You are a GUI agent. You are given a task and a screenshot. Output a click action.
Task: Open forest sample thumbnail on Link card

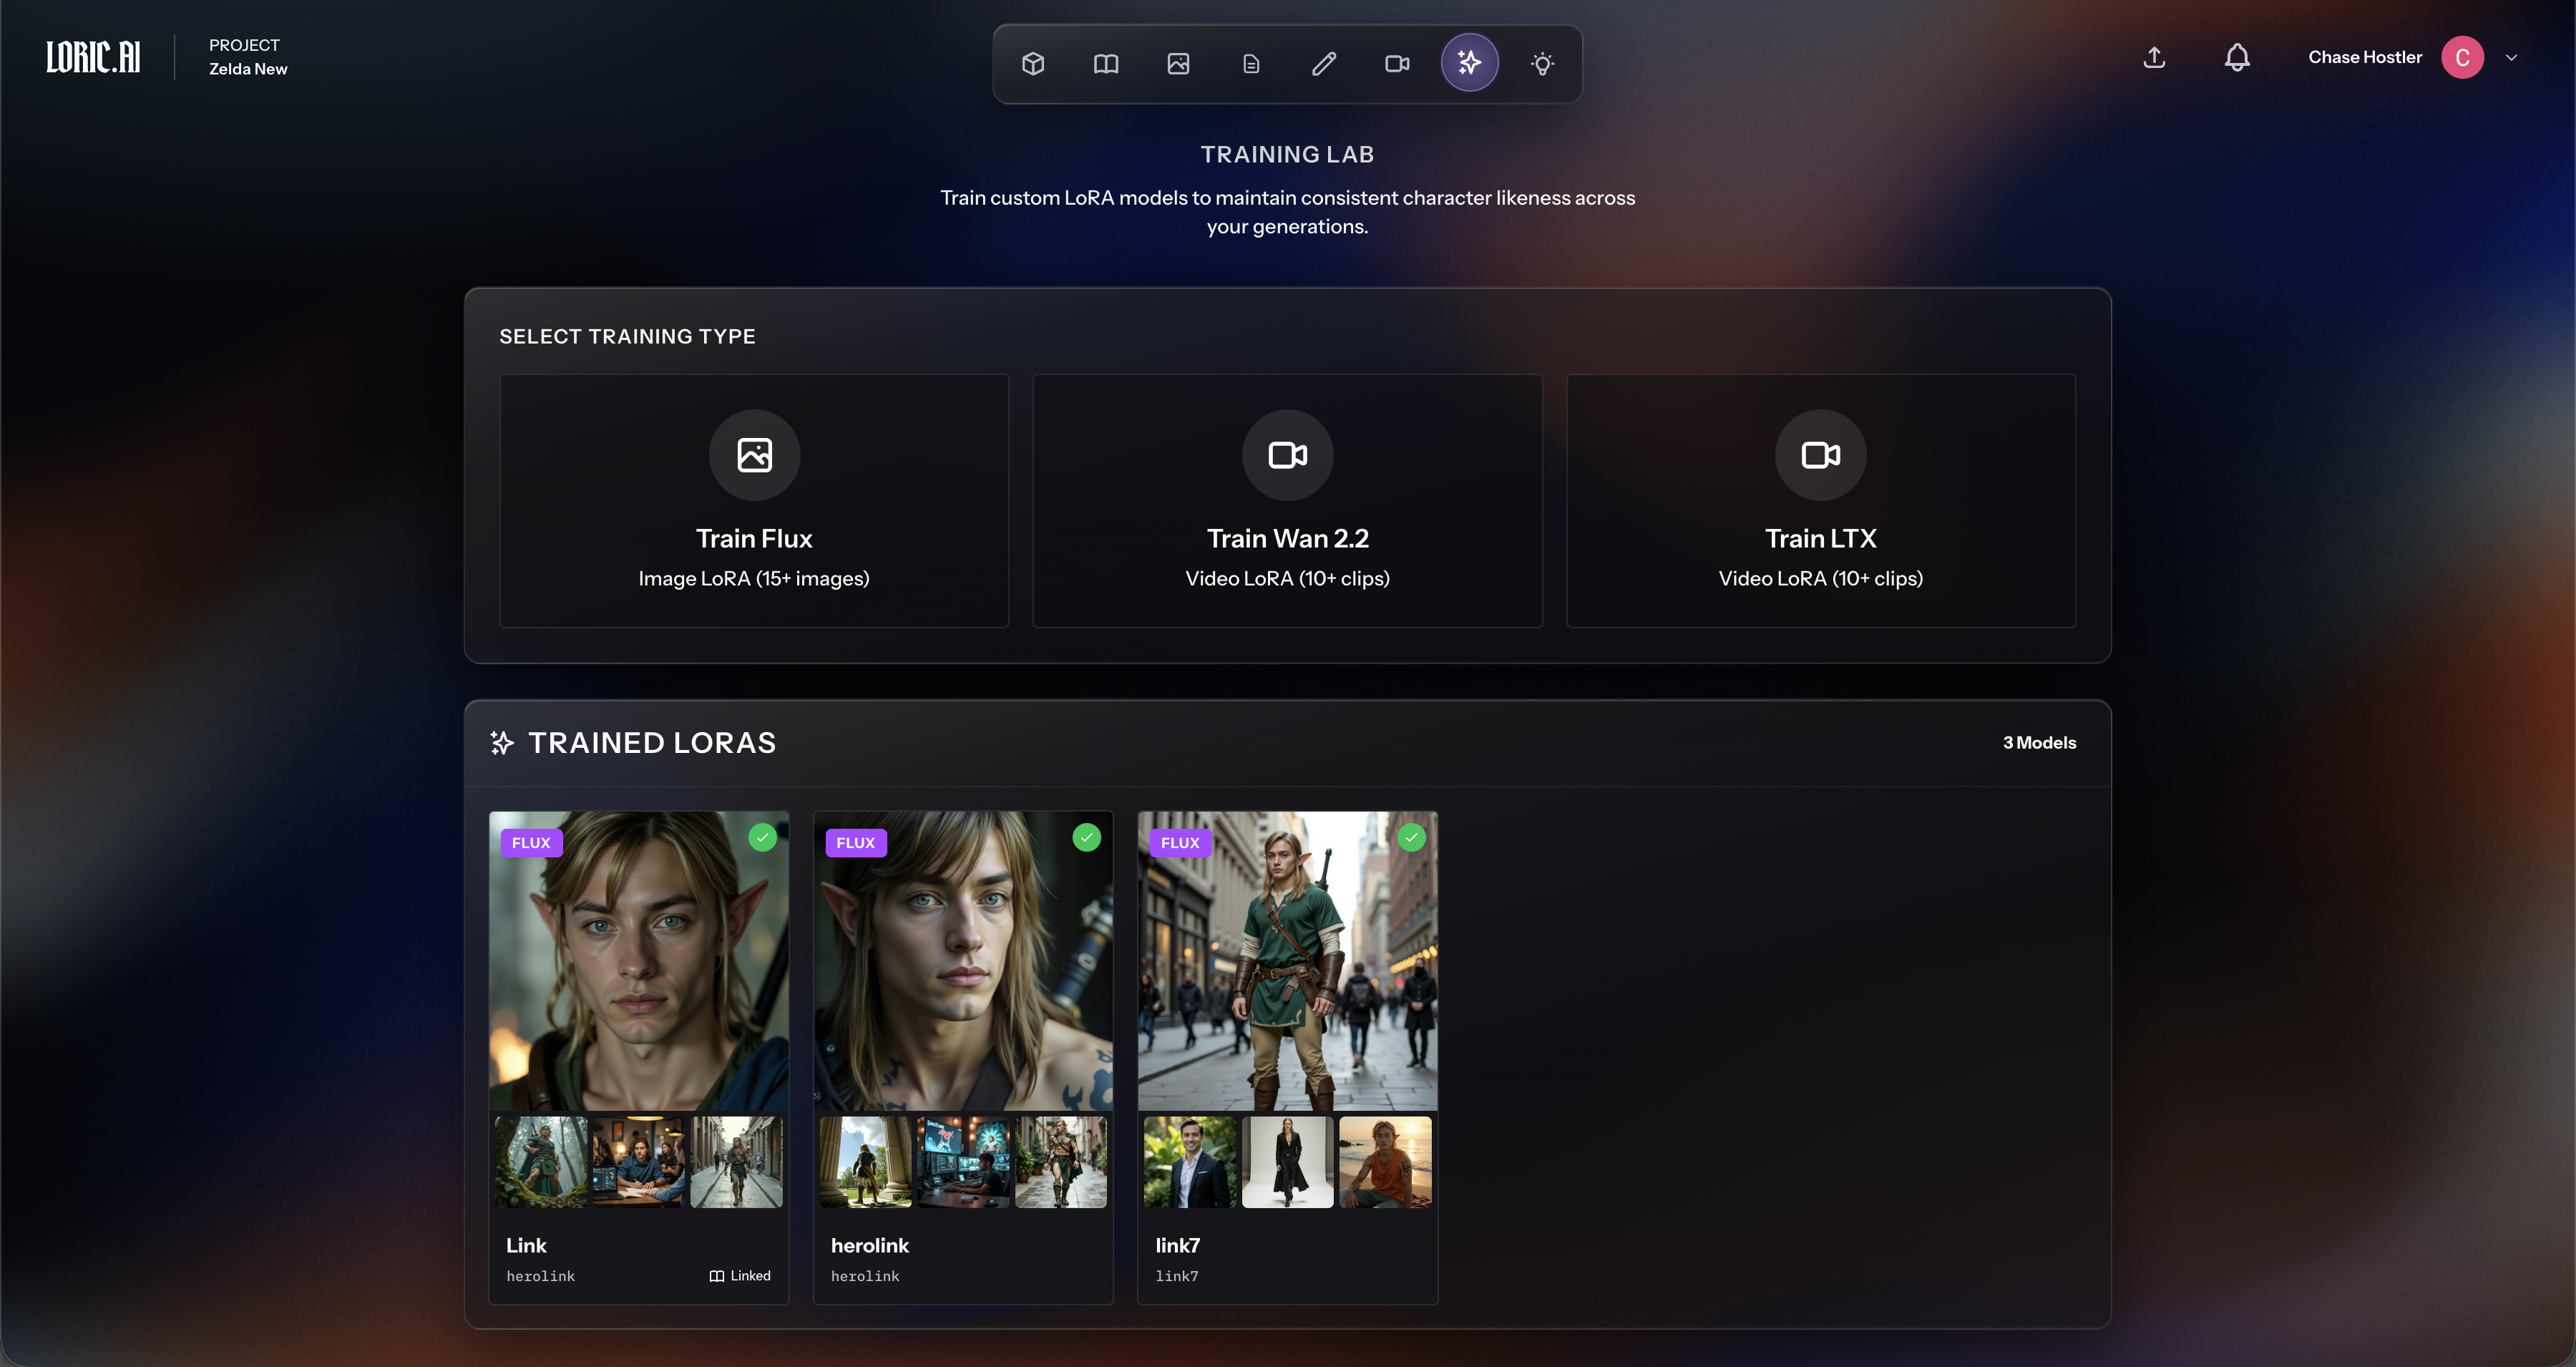click(541, 1162)
